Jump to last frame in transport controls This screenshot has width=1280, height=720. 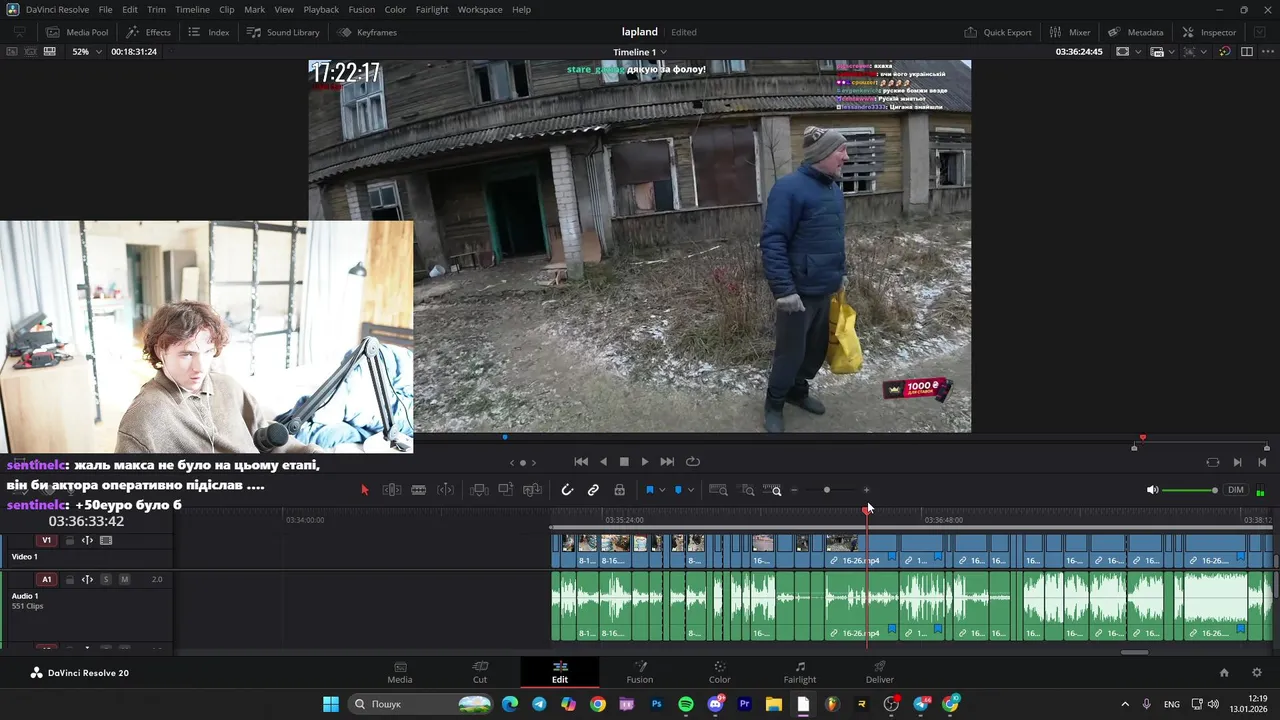pyautogui.click(x=667, y=462)
